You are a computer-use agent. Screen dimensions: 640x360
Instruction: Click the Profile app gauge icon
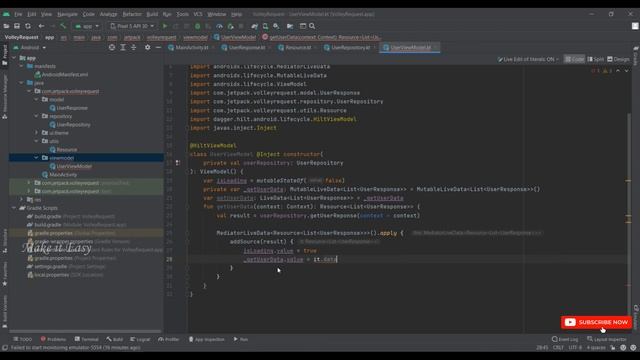(219, 26)
